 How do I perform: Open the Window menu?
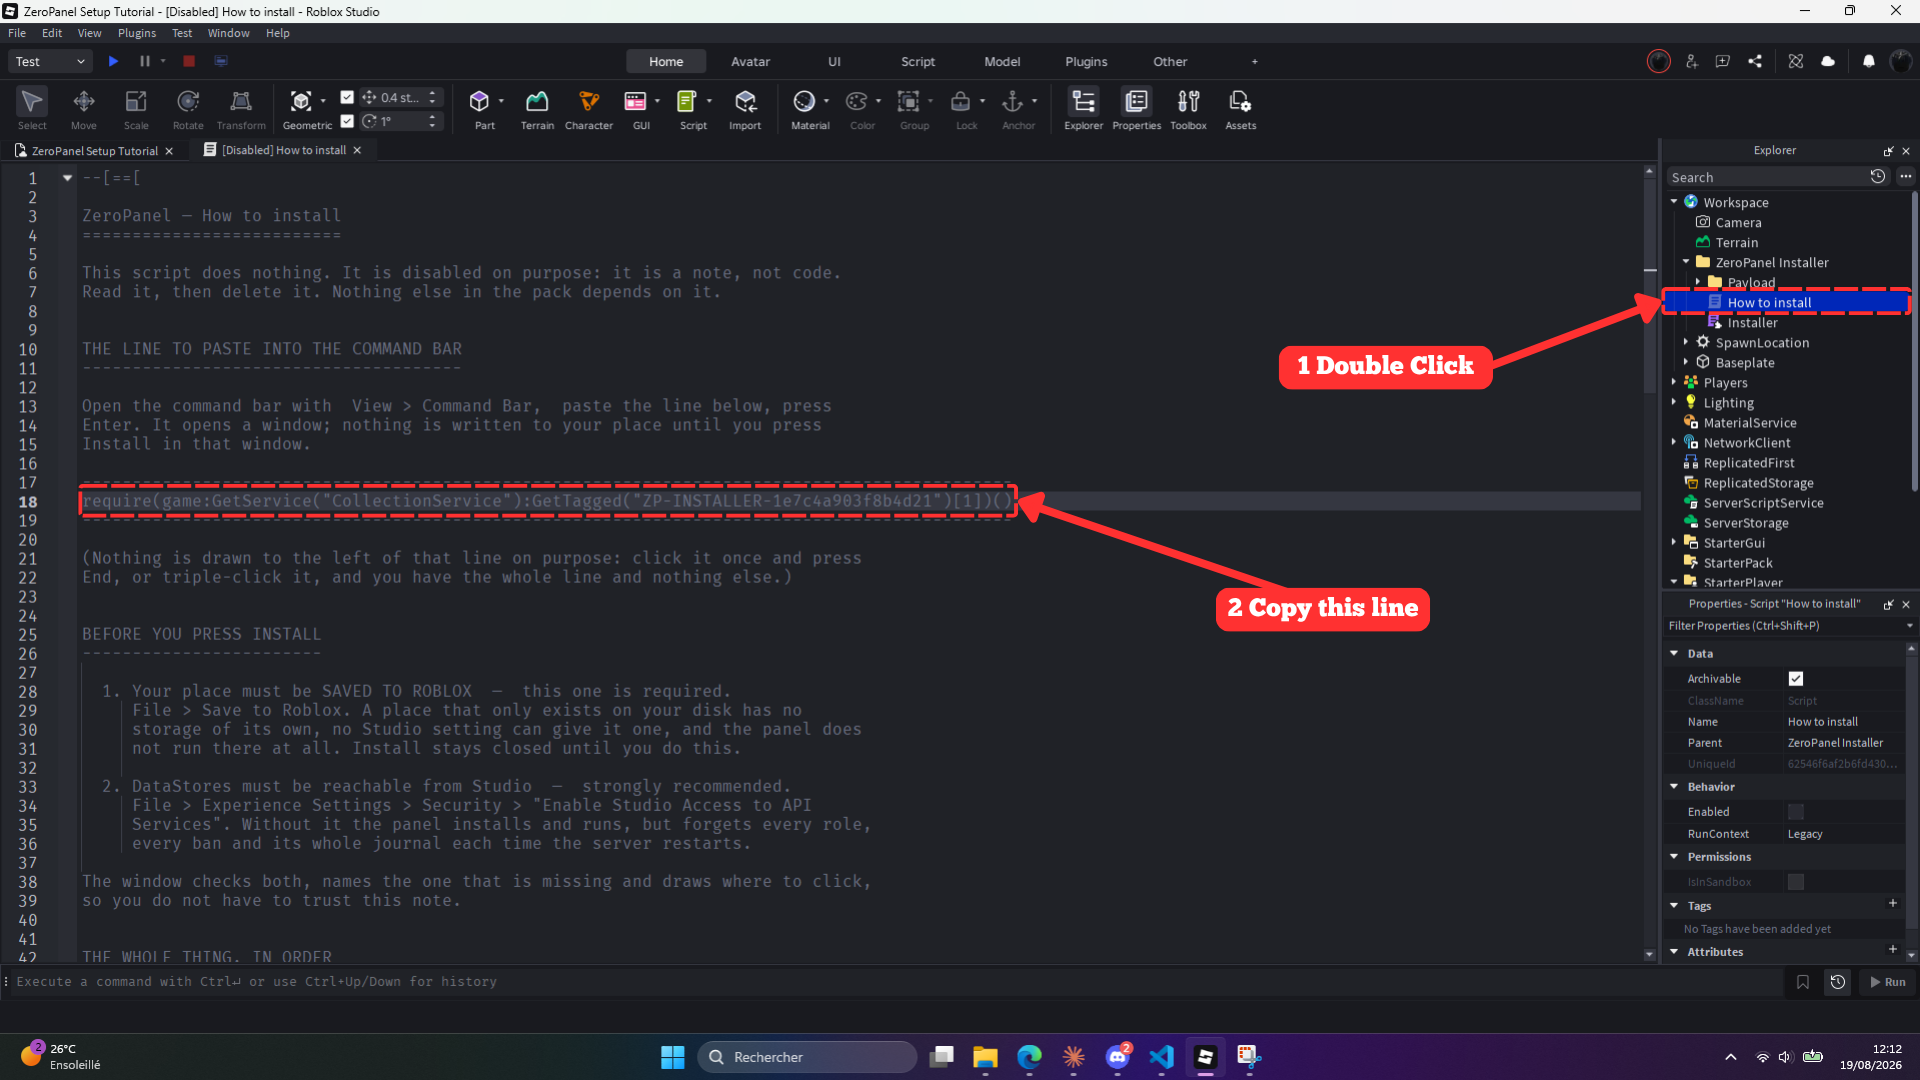tap(228, 33)
